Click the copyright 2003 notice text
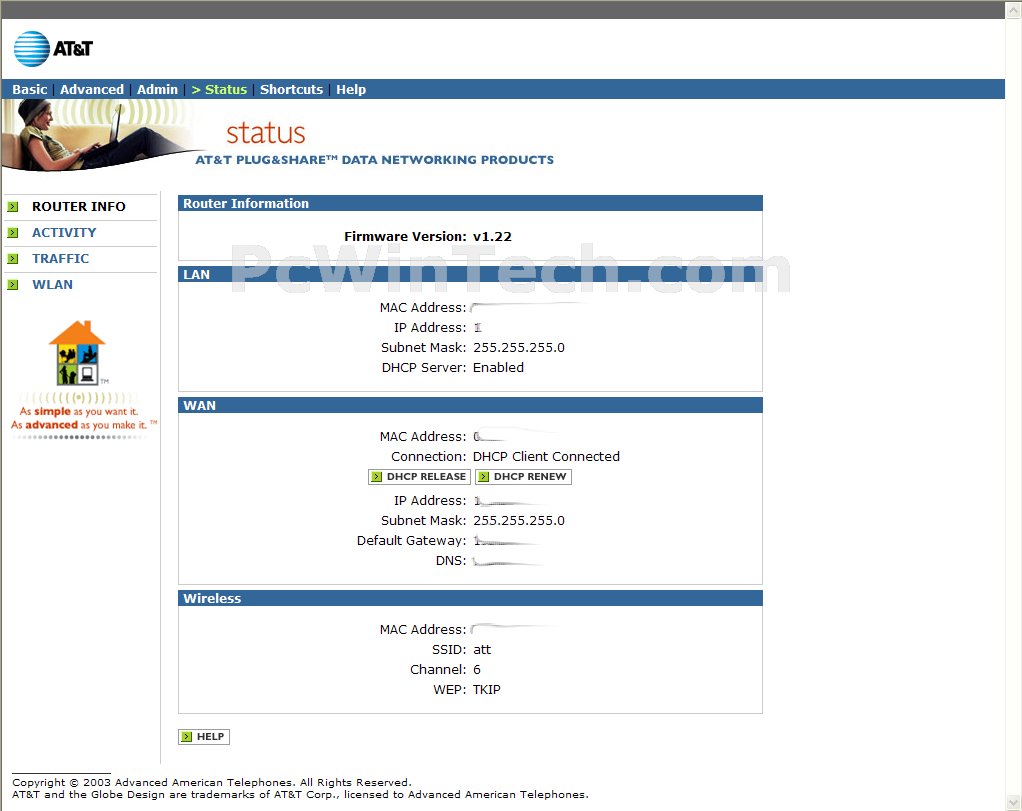 [x=212, y=782]
